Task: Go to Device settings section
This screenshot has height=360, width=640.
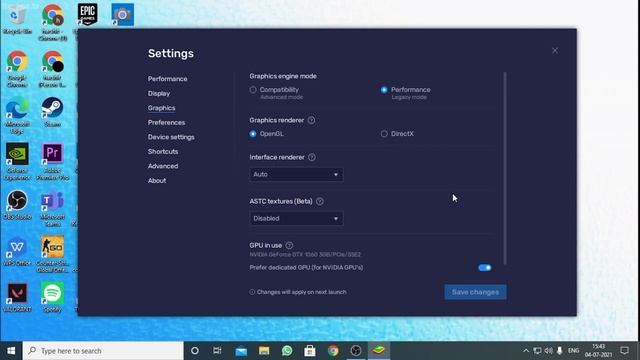Action: [x=171, y=137]
